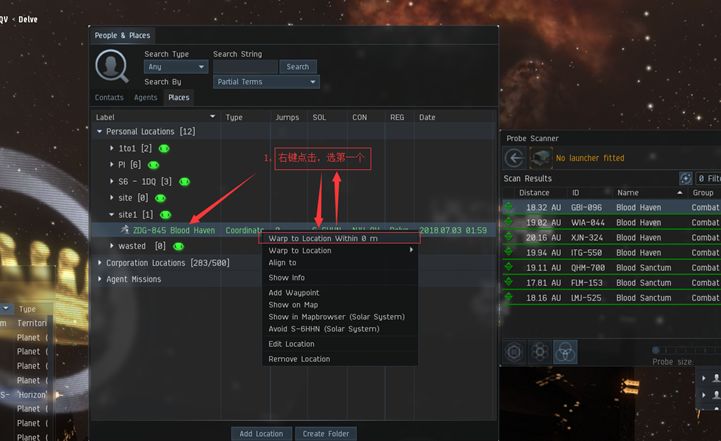Click the probe launcher icon in Probe Scanner
Image resolution: width=721 pixels, height=441 pixels.
(541, 158)
